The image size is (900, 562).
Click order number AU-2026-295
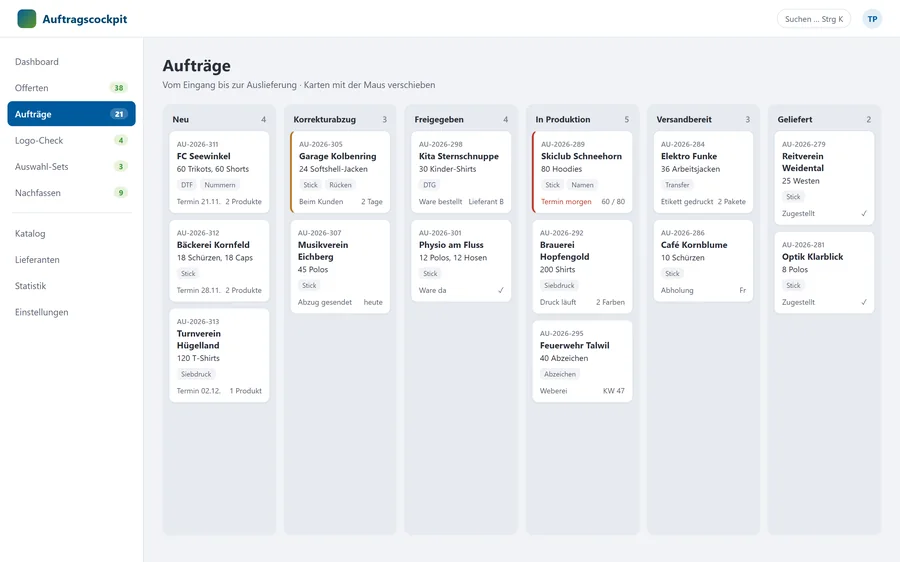pyautogui.click(x=561, y=333)
